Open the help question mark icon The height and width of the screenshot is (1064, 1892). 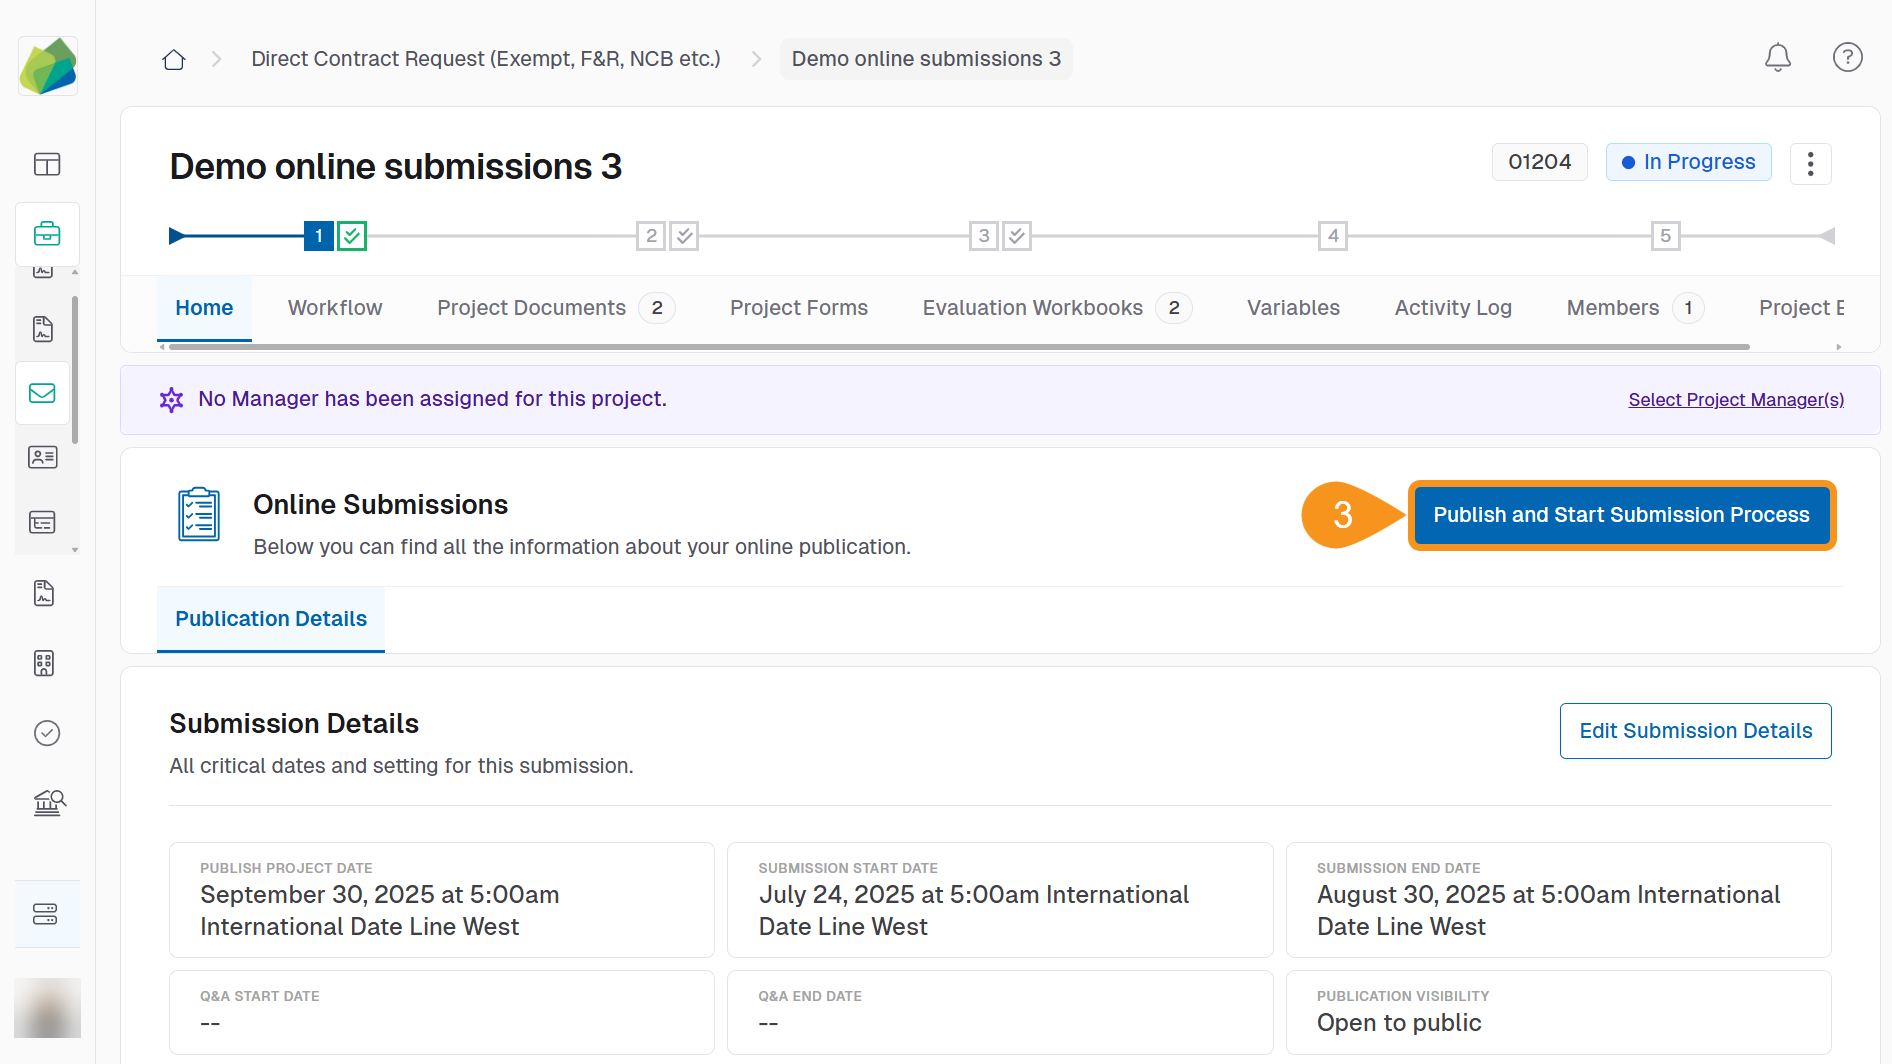click(x=1847, y=58)
